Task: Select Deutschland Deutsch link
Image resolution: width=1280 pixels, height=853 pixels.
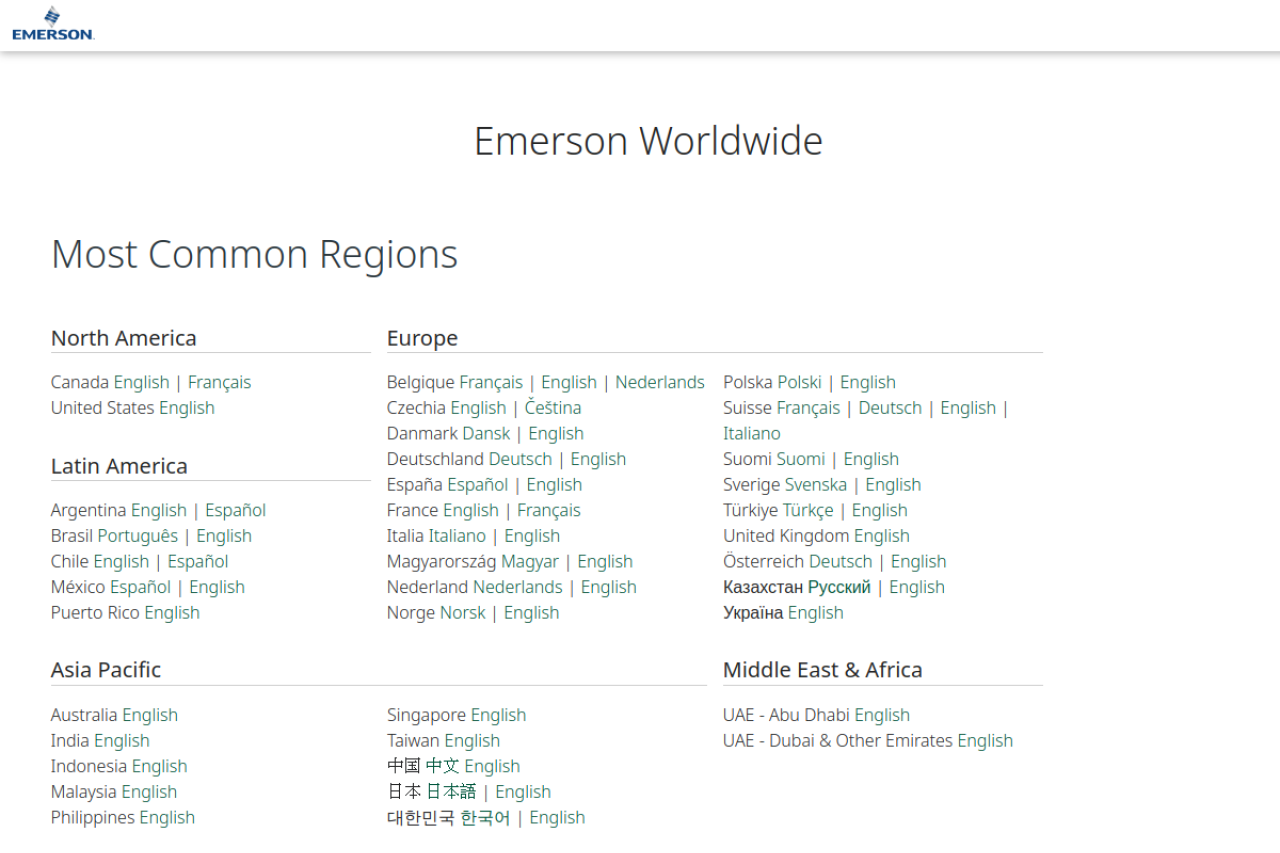Action: click(x=520, y=459)
